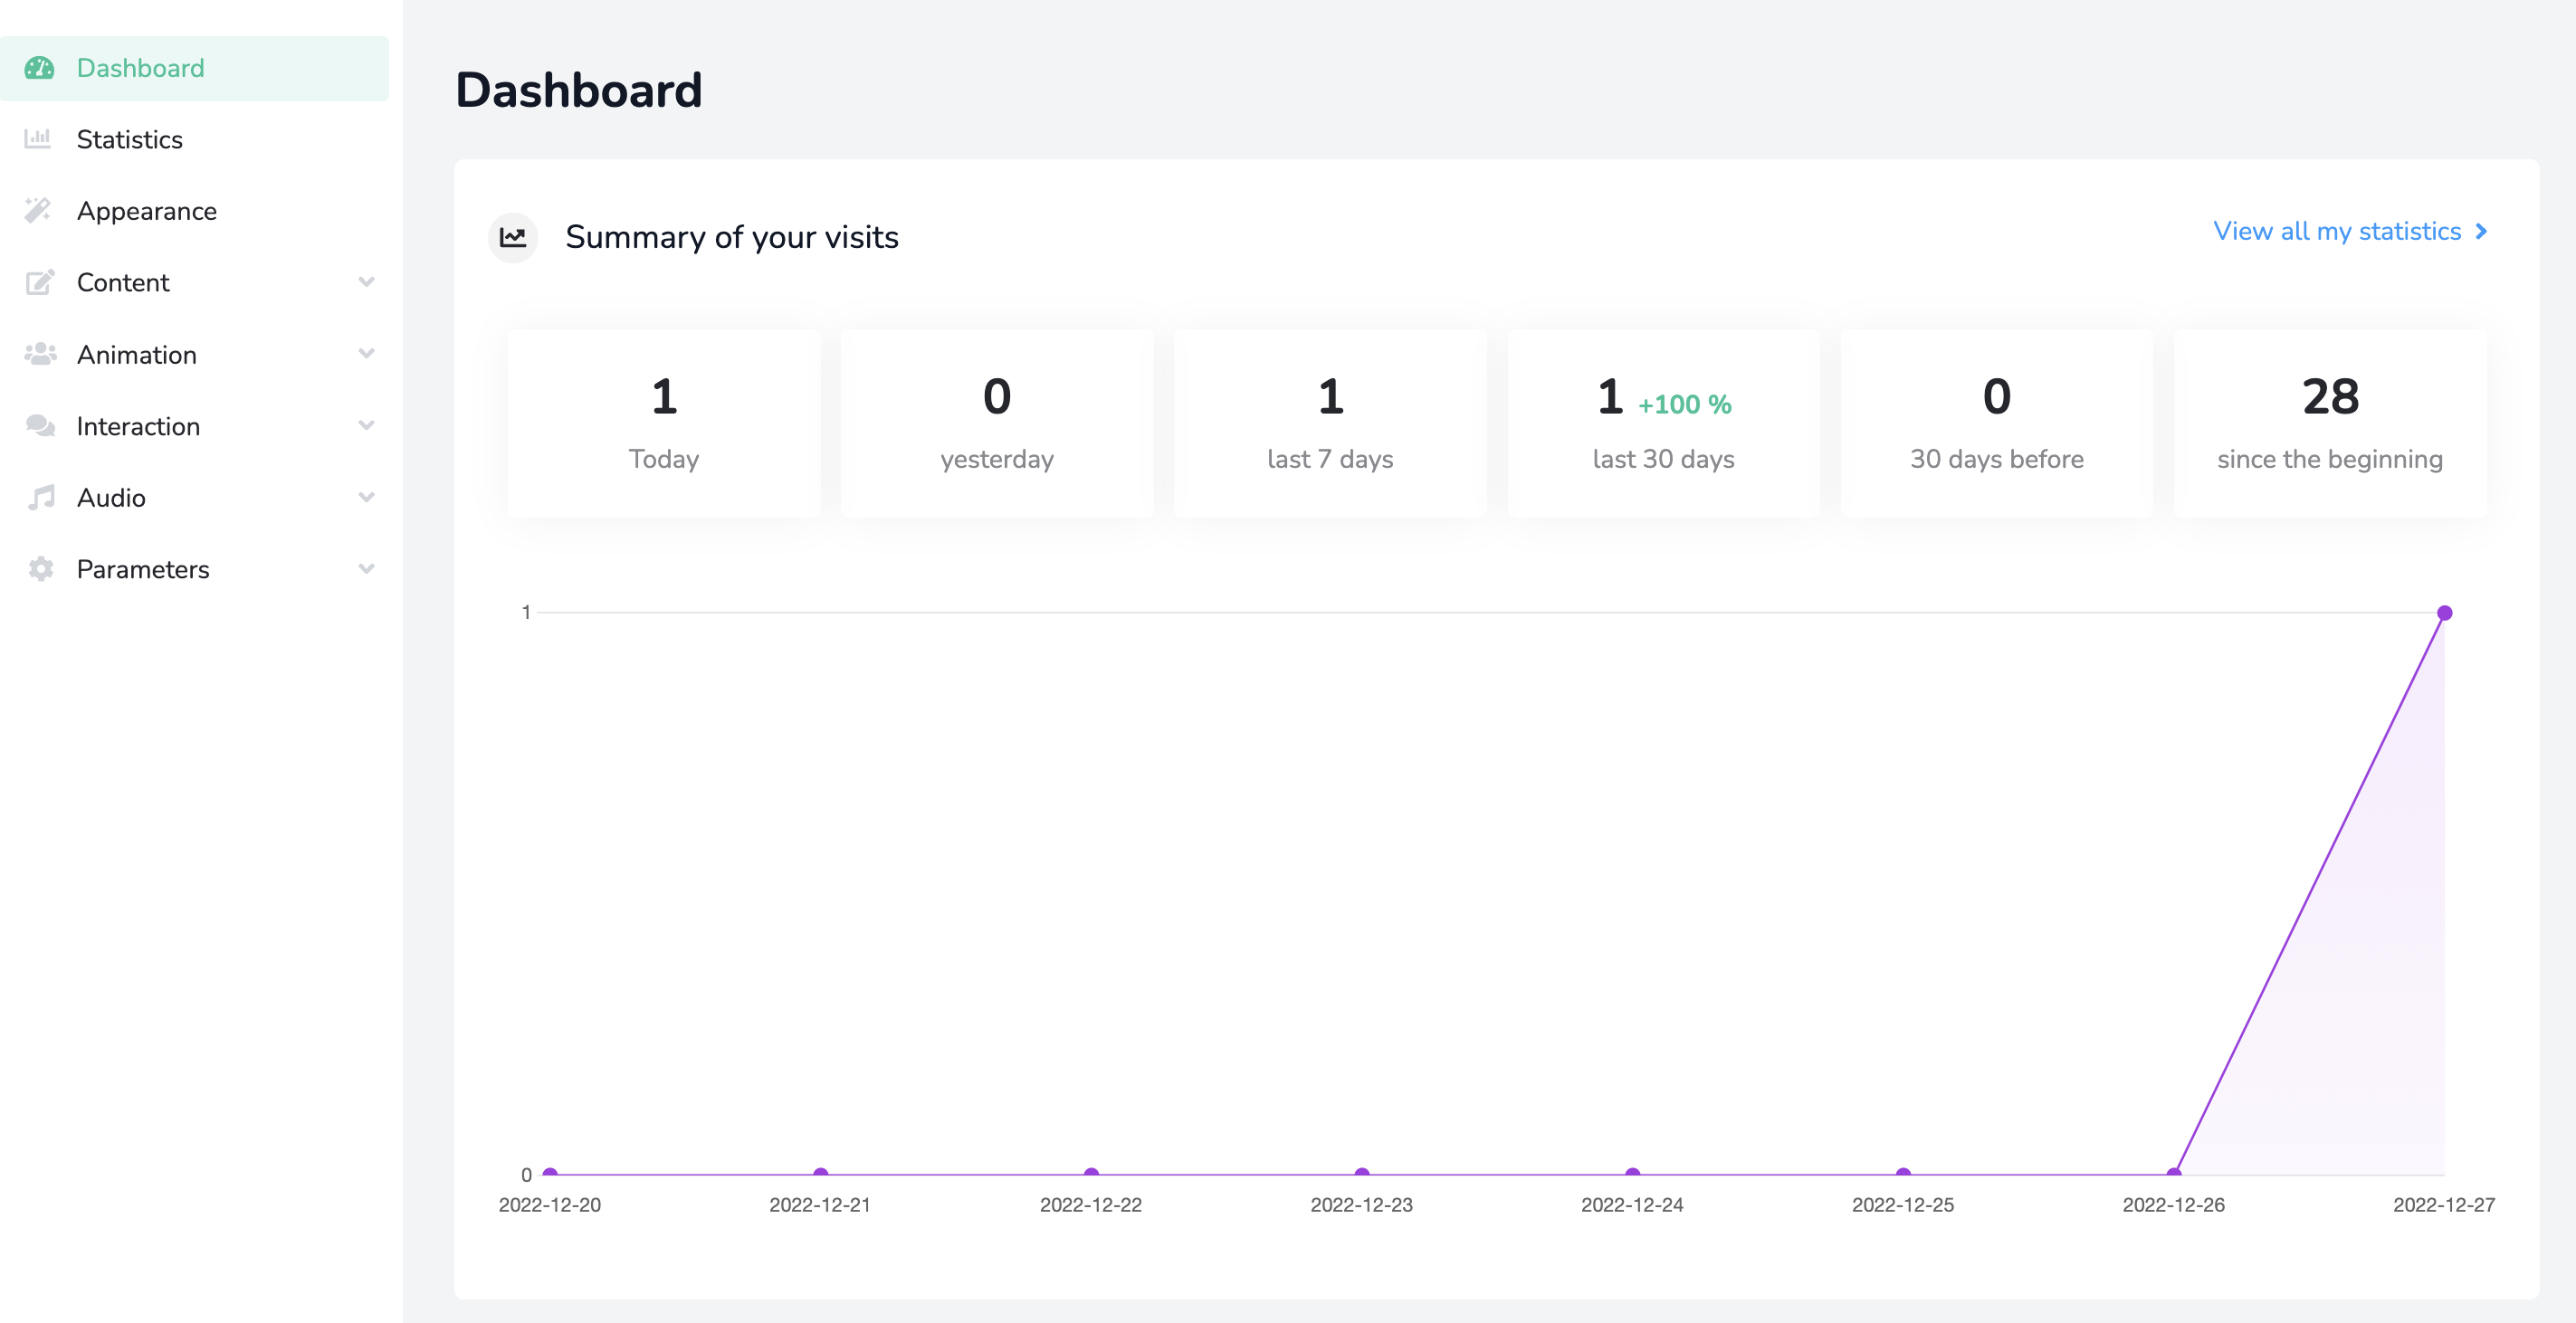Click the Content edit pencil icon
The image size is (2576, 1323).
[x=39, y=283]
